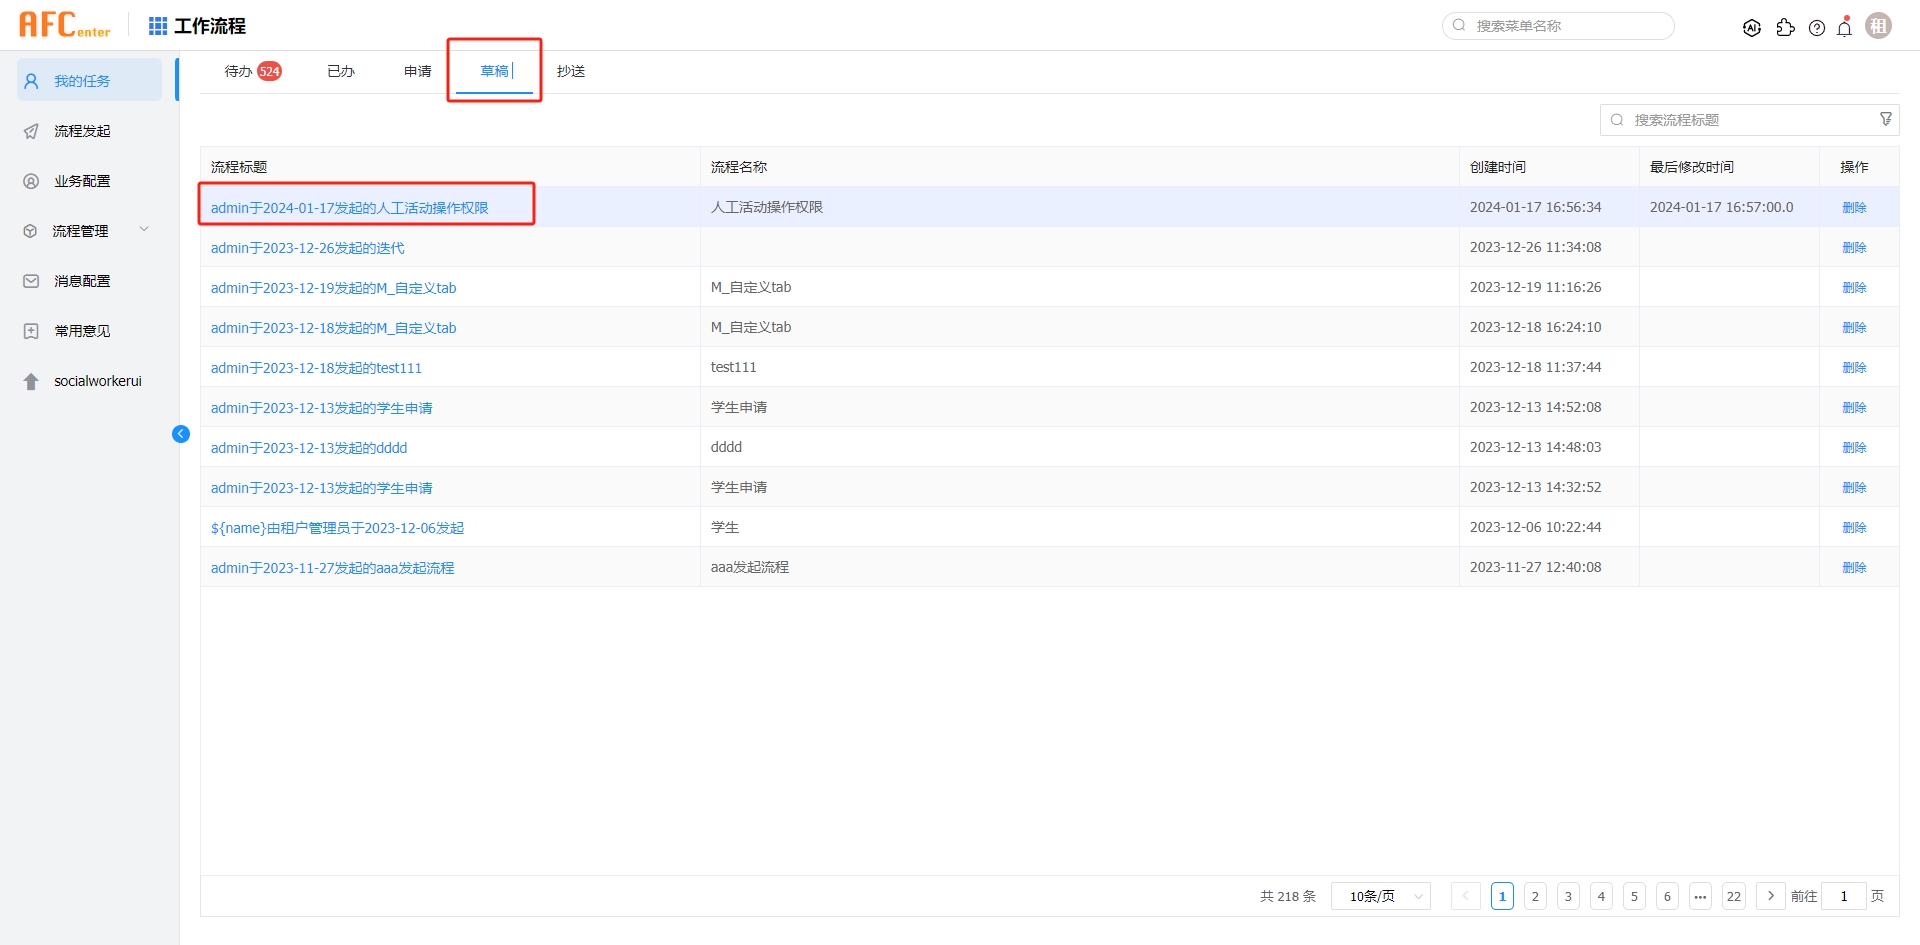The height and width of the screenshot is (945, 1920).
Task: Click the next page arrow
Action: [1770, 896]
